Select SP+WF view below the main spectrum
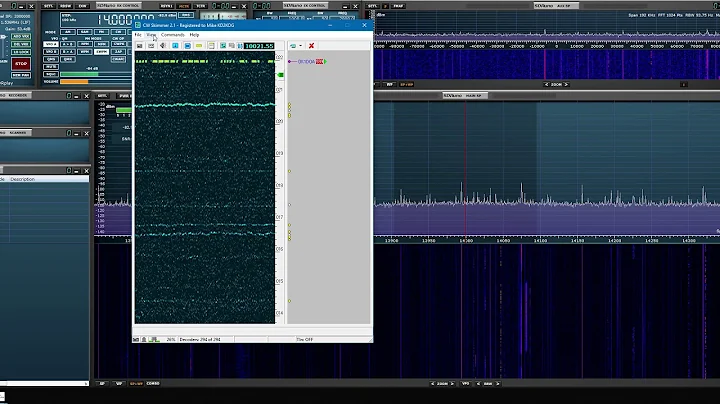The height and width of the screenshot is (404, 720). click(x=136, y=383)
